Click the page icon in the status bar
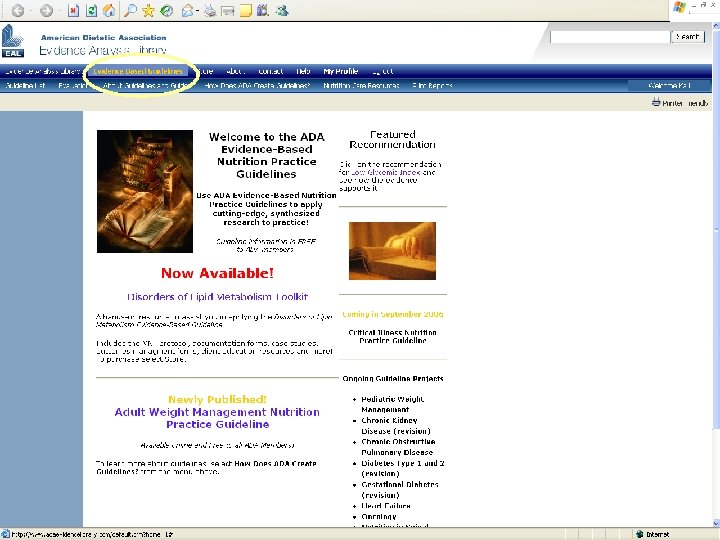 pos(5,534)
